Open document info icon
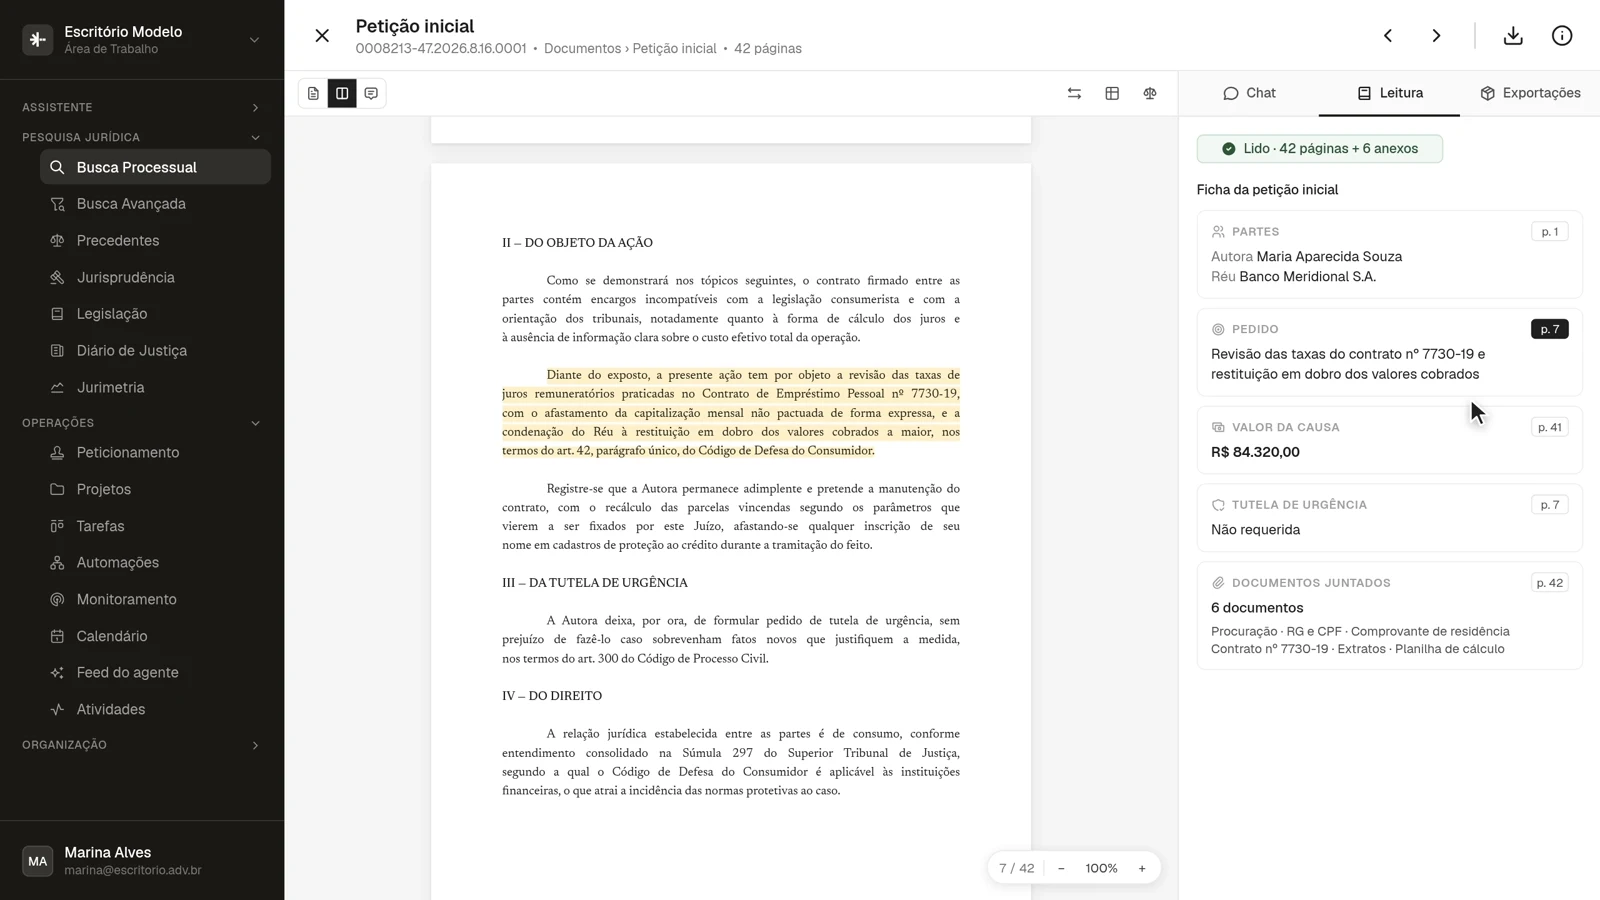1600x900 pixels. (x=1562, y=36)
